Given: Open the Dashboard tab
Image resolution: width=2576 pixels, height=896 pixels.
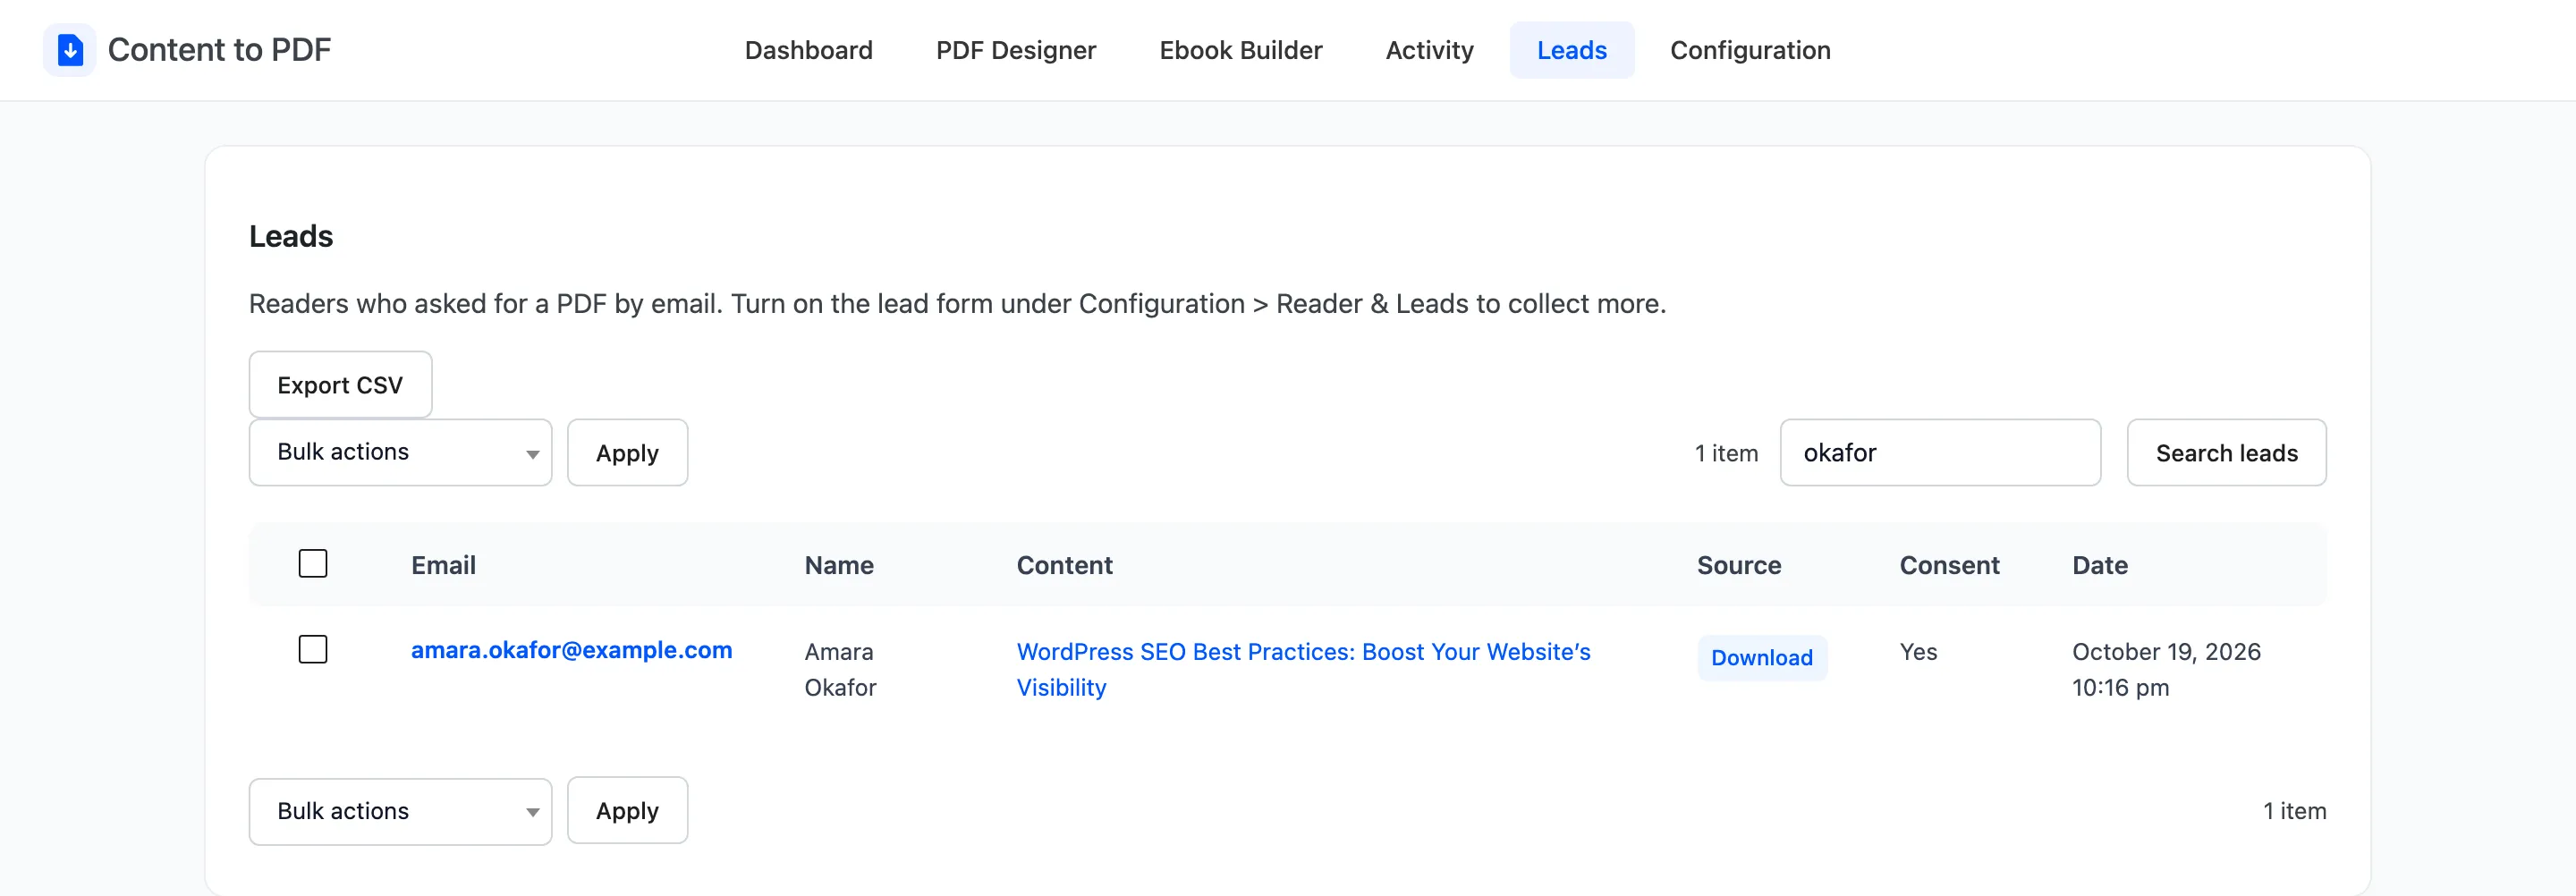Looking at the screenshot, I should point(808,50).
